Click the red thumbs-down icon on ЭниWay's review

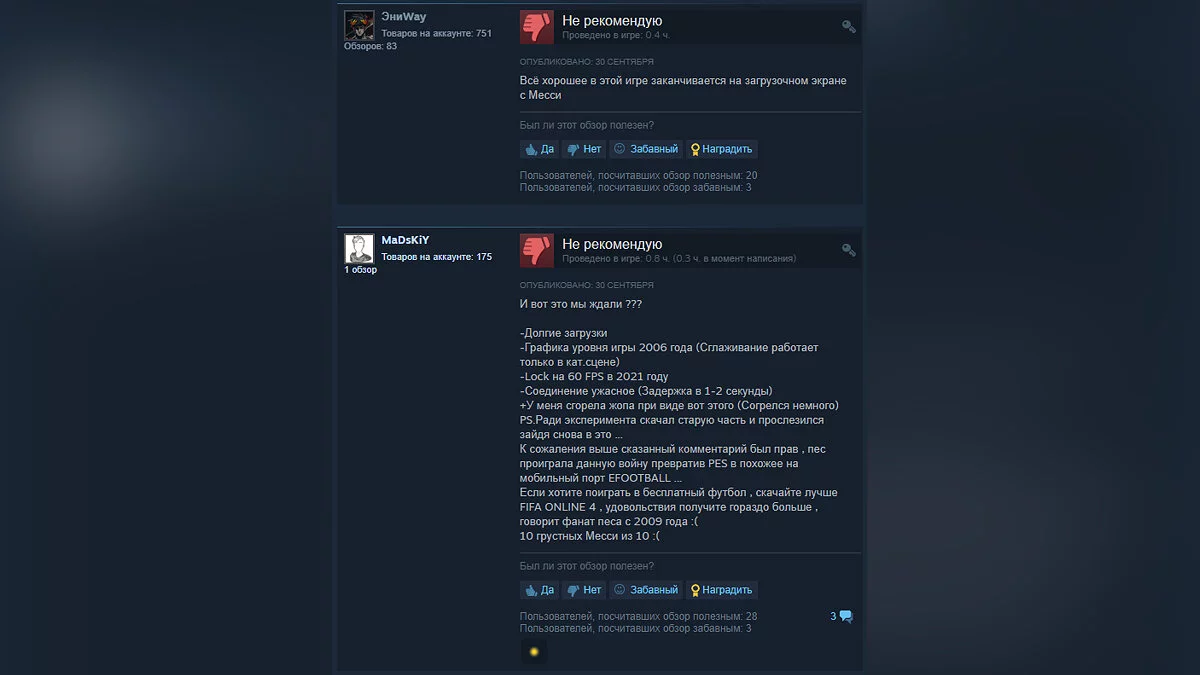pyautogui.click(x=536, y=27)
